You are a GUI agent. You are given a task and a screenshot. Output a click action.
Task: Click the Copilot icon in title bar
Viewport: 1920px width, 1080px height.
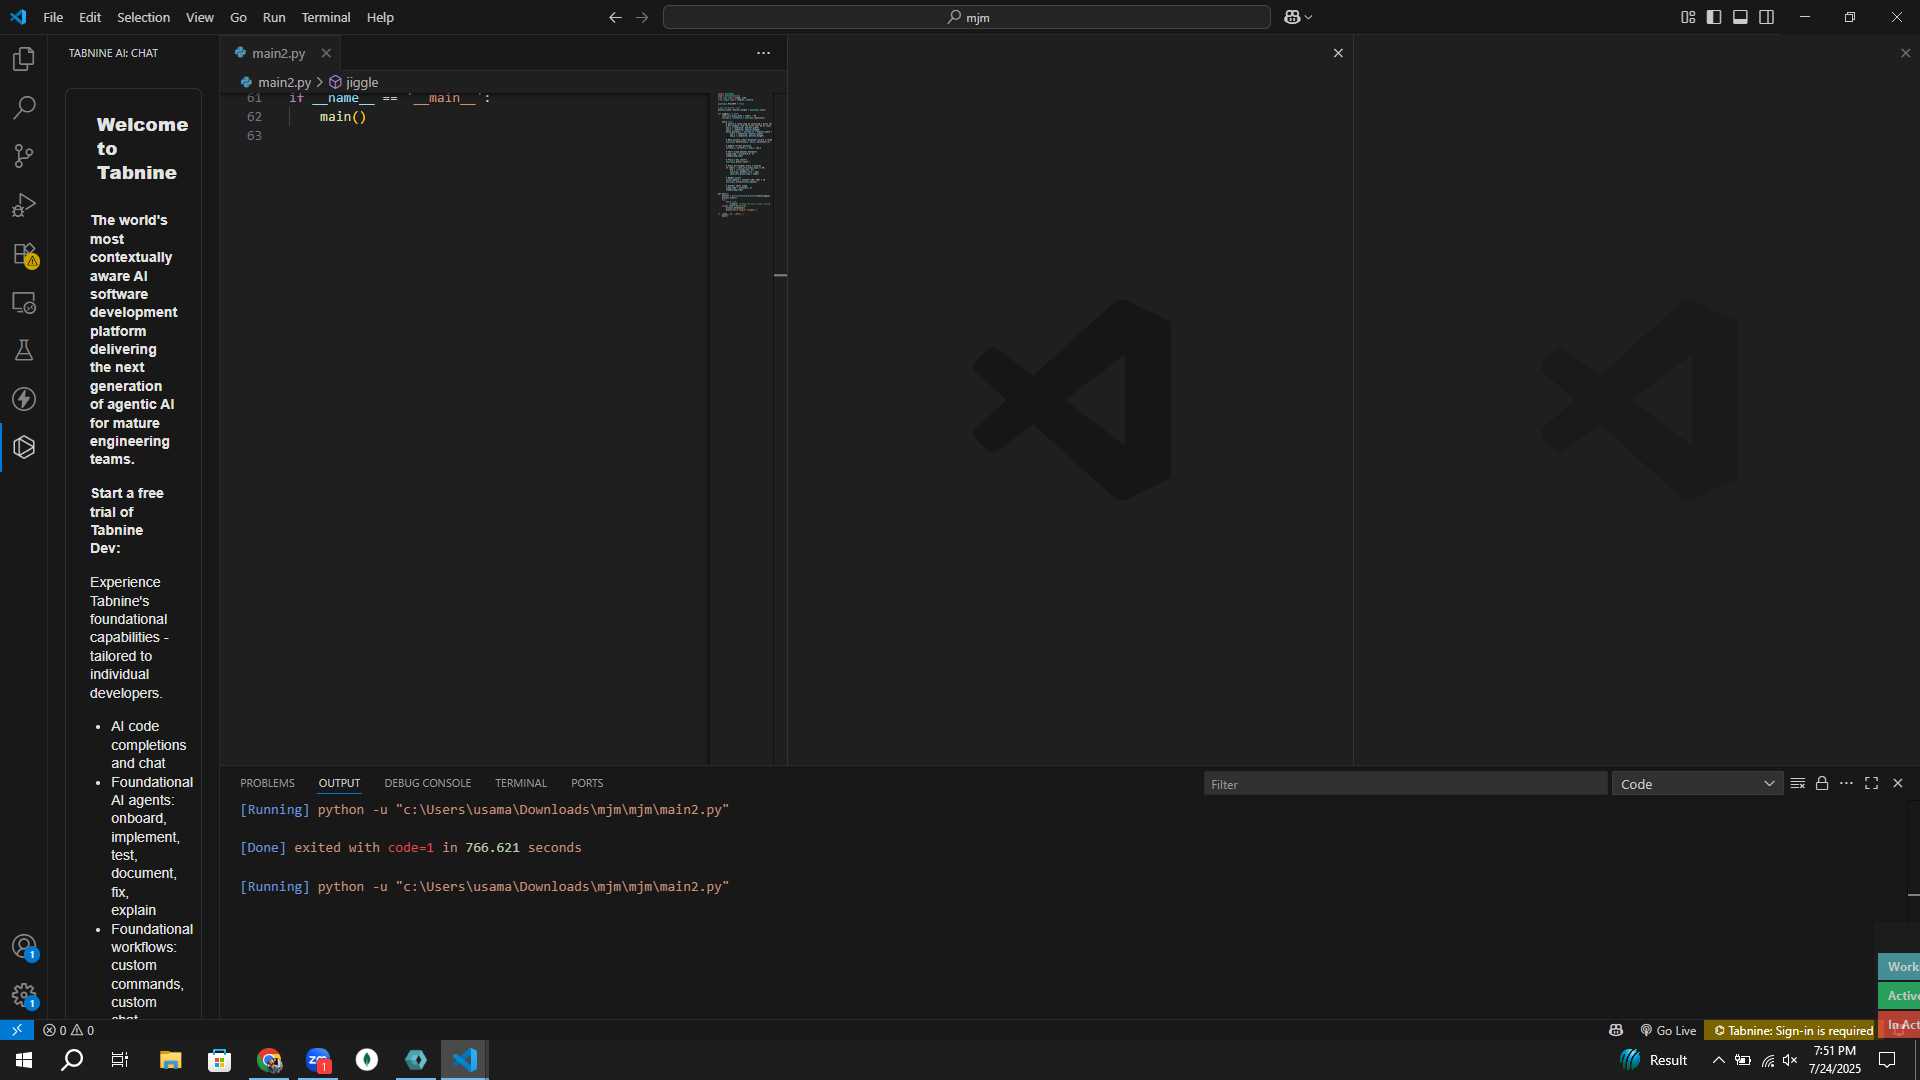(x=1292, y=17)
